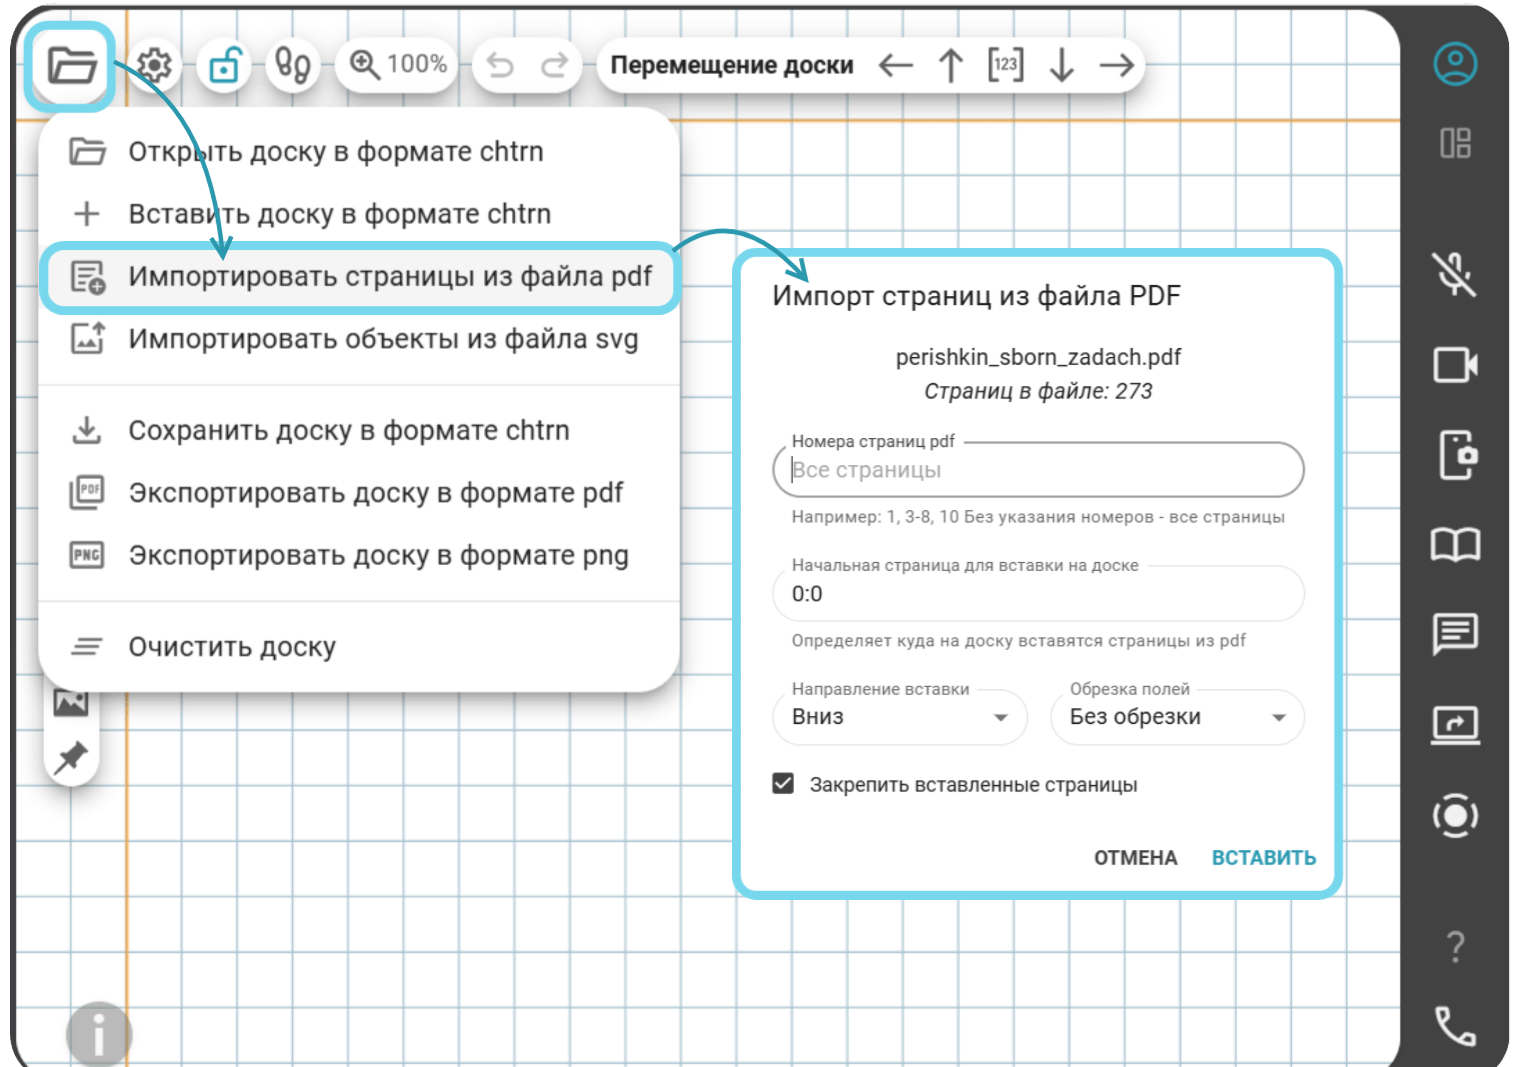This screenshot has height=1067, width=1529.
Task: Click the footsteps tracking icon
Action: pyautogui.click(x=292, y=66)
